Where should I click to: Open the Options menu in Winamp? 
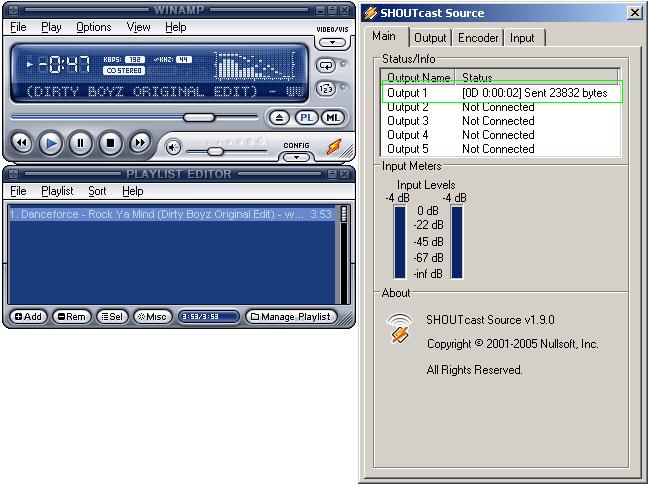(93, 27)
